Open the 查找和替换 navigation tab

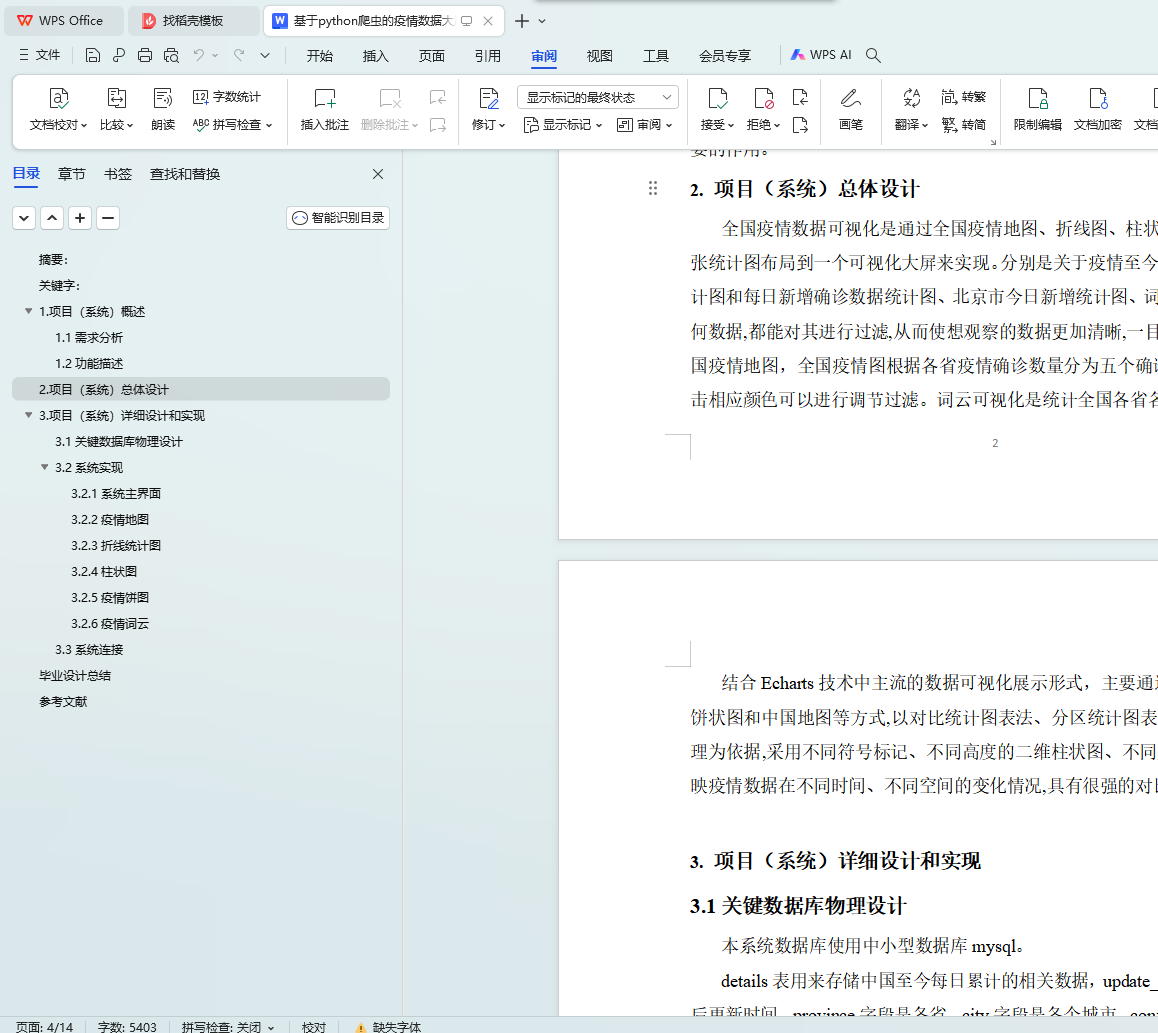point(185,174)
